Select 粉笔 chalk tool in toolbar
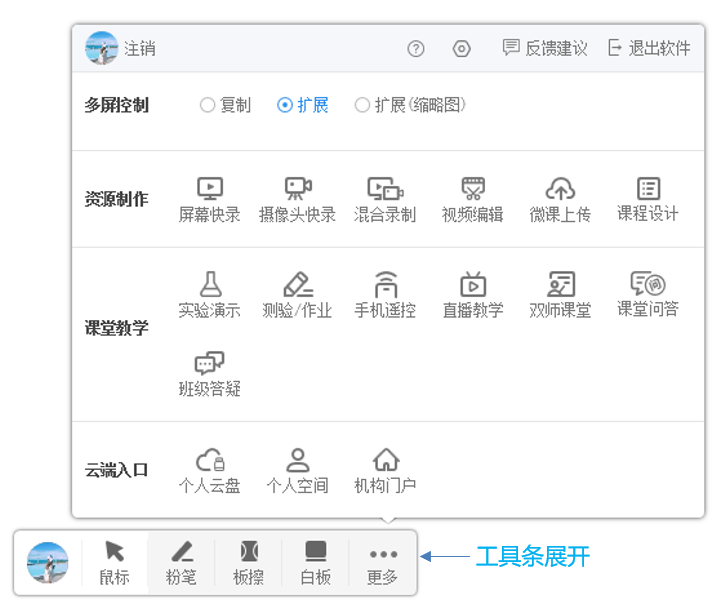This screenshot has height=607, width=719. click(x=181, y=563)
